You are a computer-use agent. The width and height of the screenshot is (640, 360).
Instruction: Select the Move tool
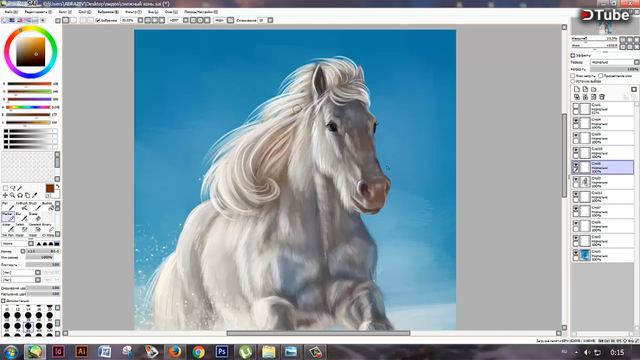pyautogui.click(x=5, y=196)
